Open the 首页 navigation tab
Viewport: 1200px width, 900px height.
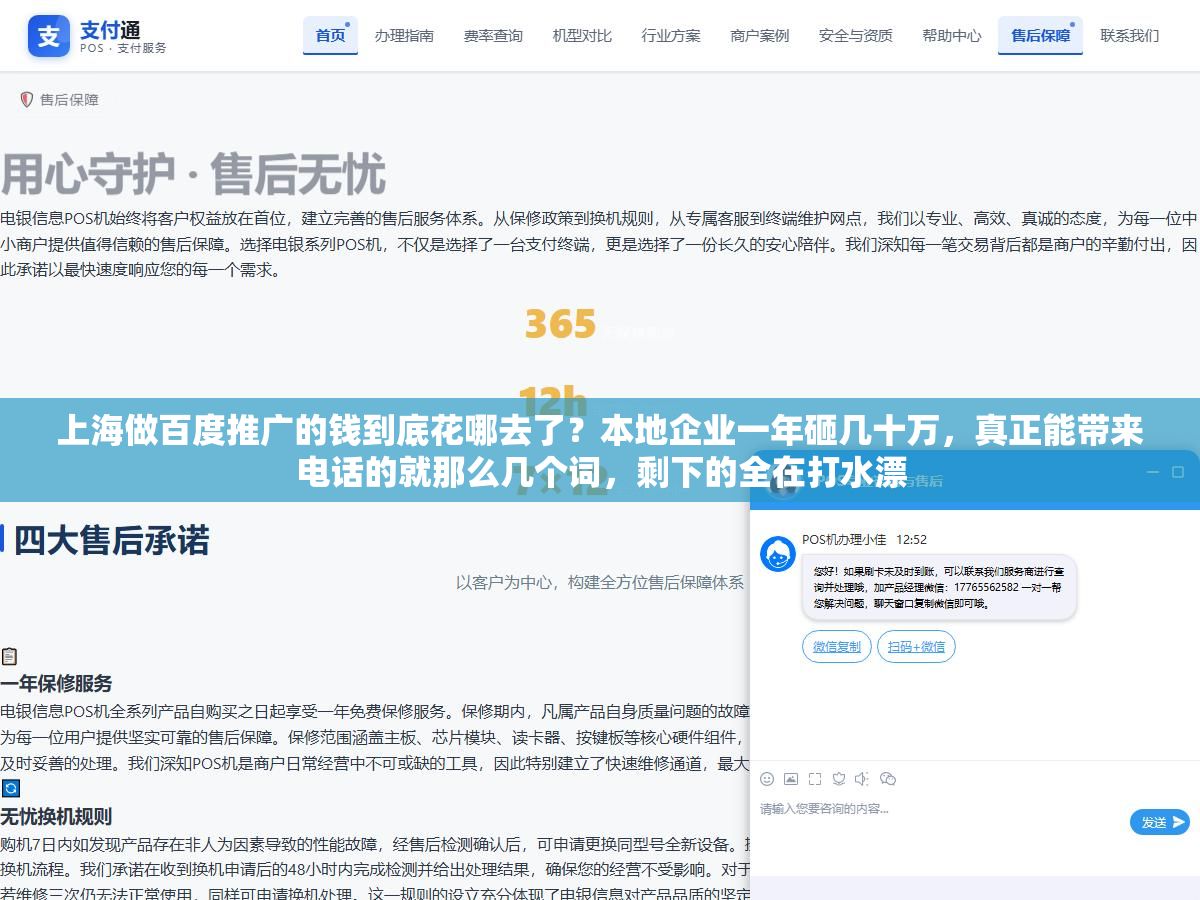330,36
